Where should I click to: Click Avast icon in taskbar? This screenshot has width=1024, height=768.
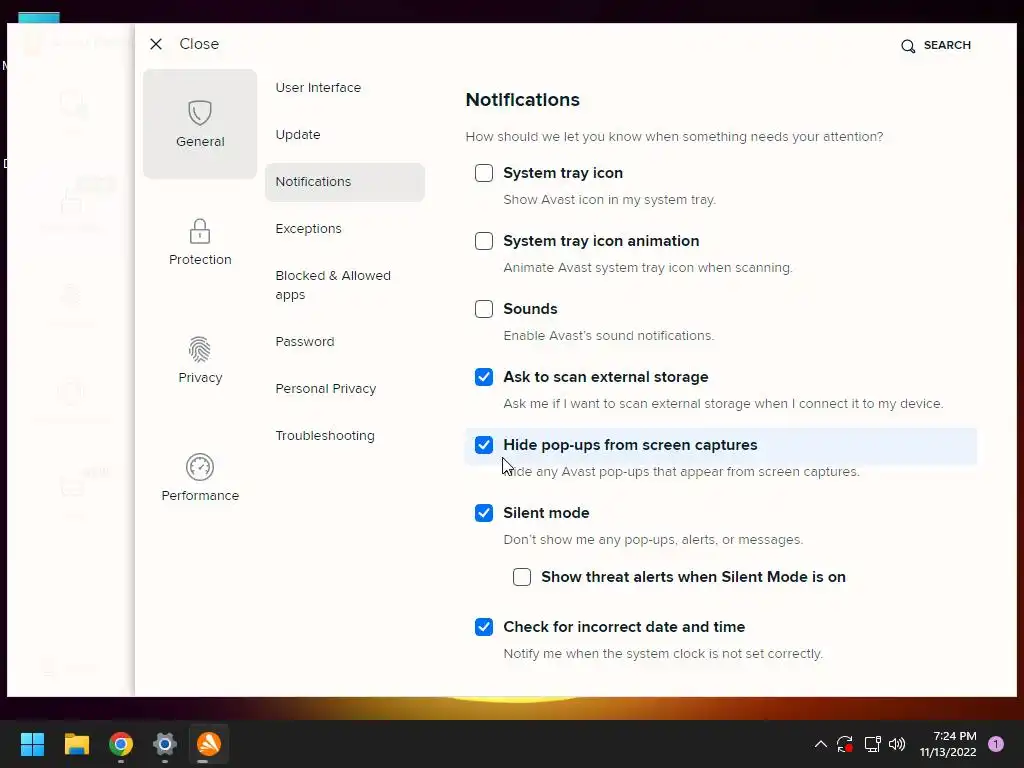(209, 744)
